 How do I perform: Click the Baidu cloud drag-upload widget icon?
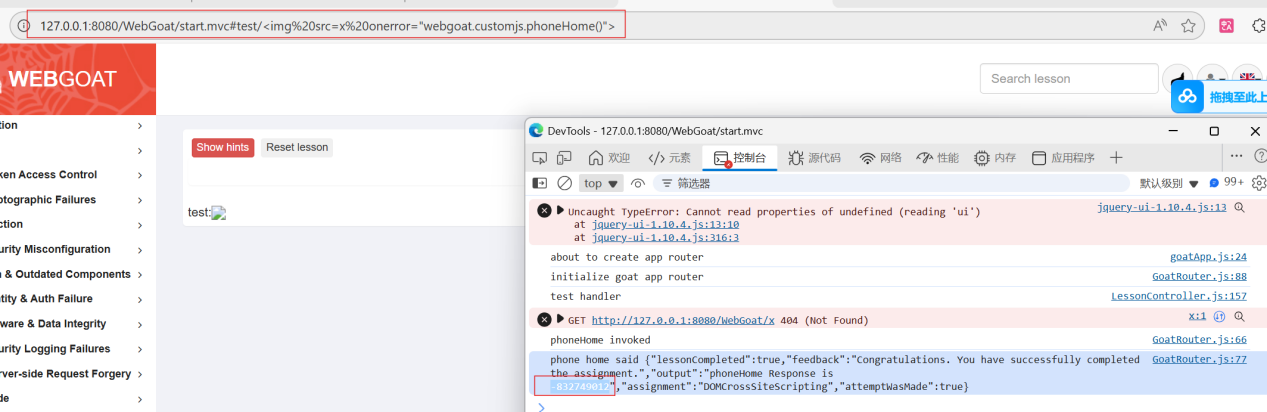(1187, 96)
